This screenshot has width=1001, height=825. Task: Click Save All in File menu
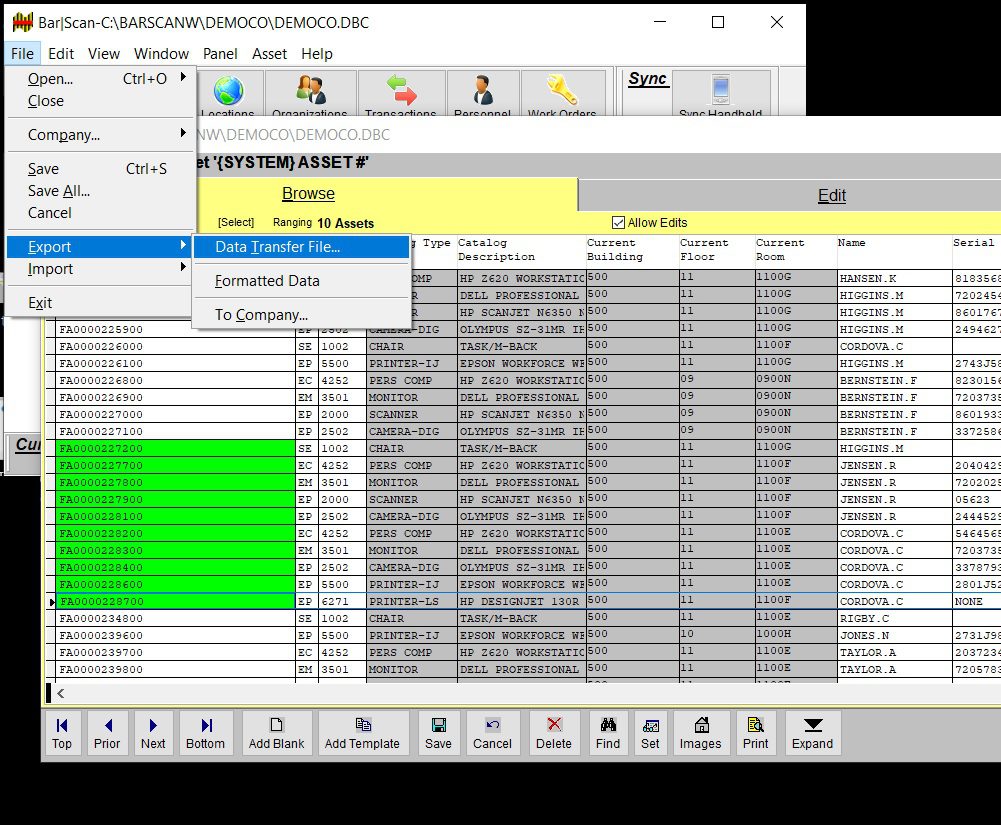(x=100, y=191)
